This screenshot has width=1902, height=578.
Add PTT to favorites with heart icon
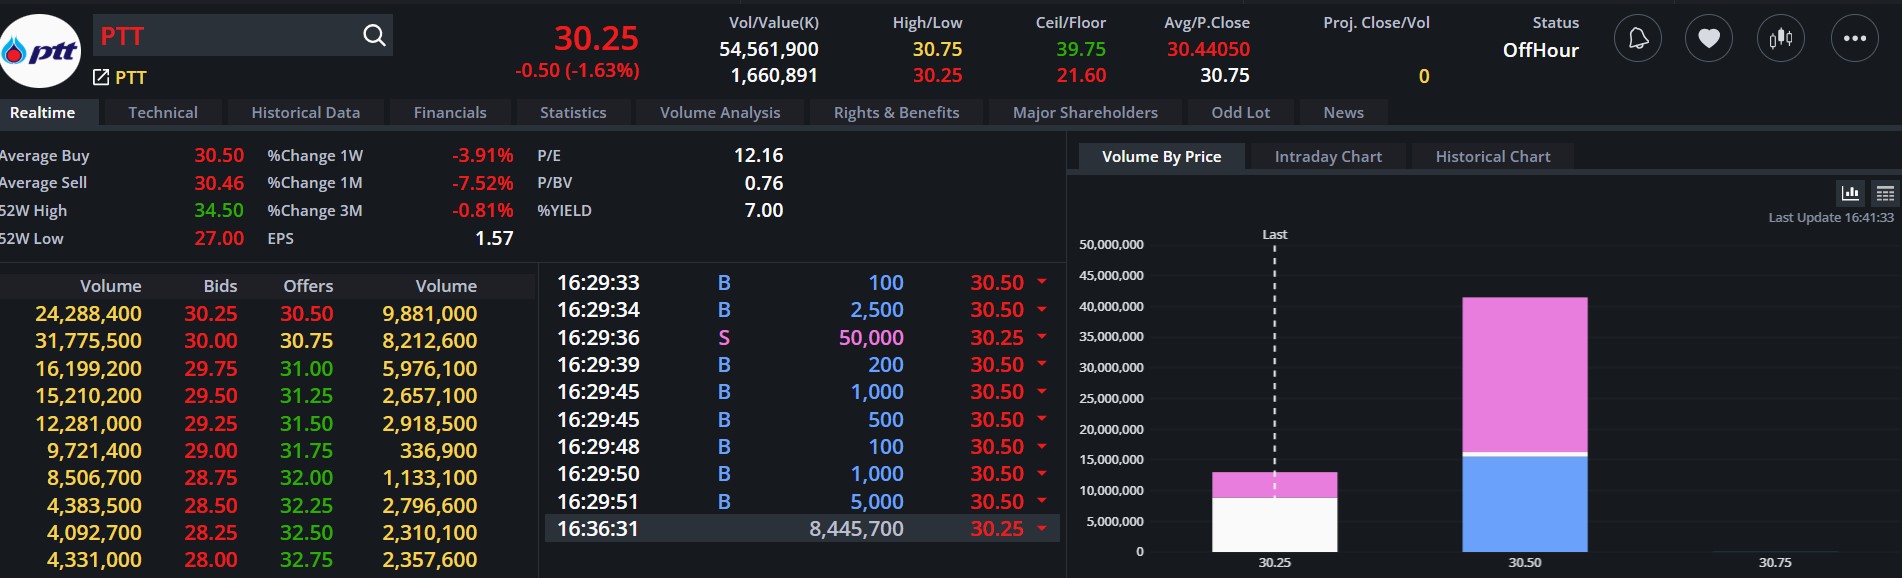coord(1709,39)
